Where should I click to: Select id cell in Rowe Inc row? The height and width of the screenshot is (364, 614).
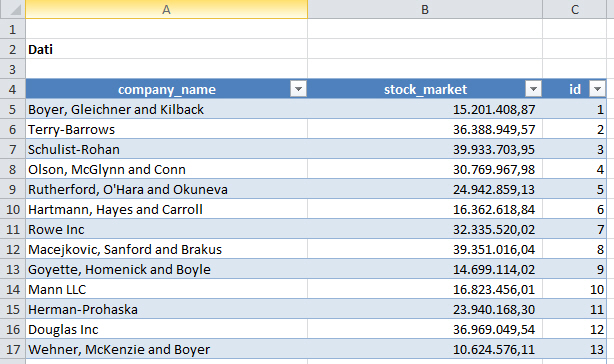click(574, 229)
